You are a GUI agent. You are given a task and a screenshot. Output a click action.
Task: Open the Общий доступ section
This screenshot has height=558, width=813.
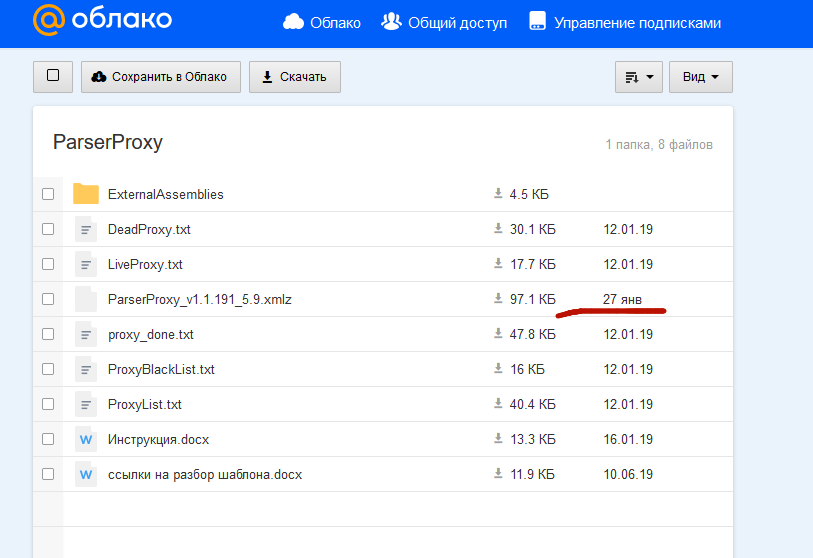445,22
